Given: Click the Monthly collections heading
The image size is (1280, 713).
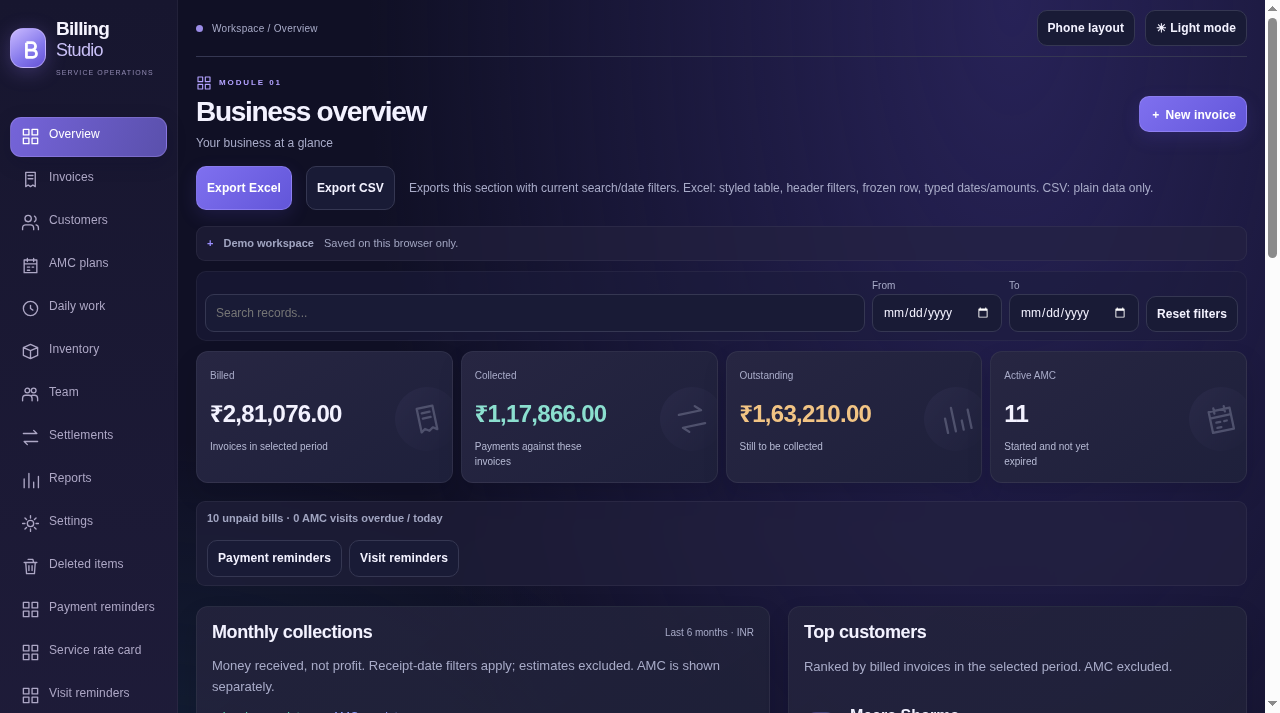Looking at the screenshot, I should (x=292, y=632).
